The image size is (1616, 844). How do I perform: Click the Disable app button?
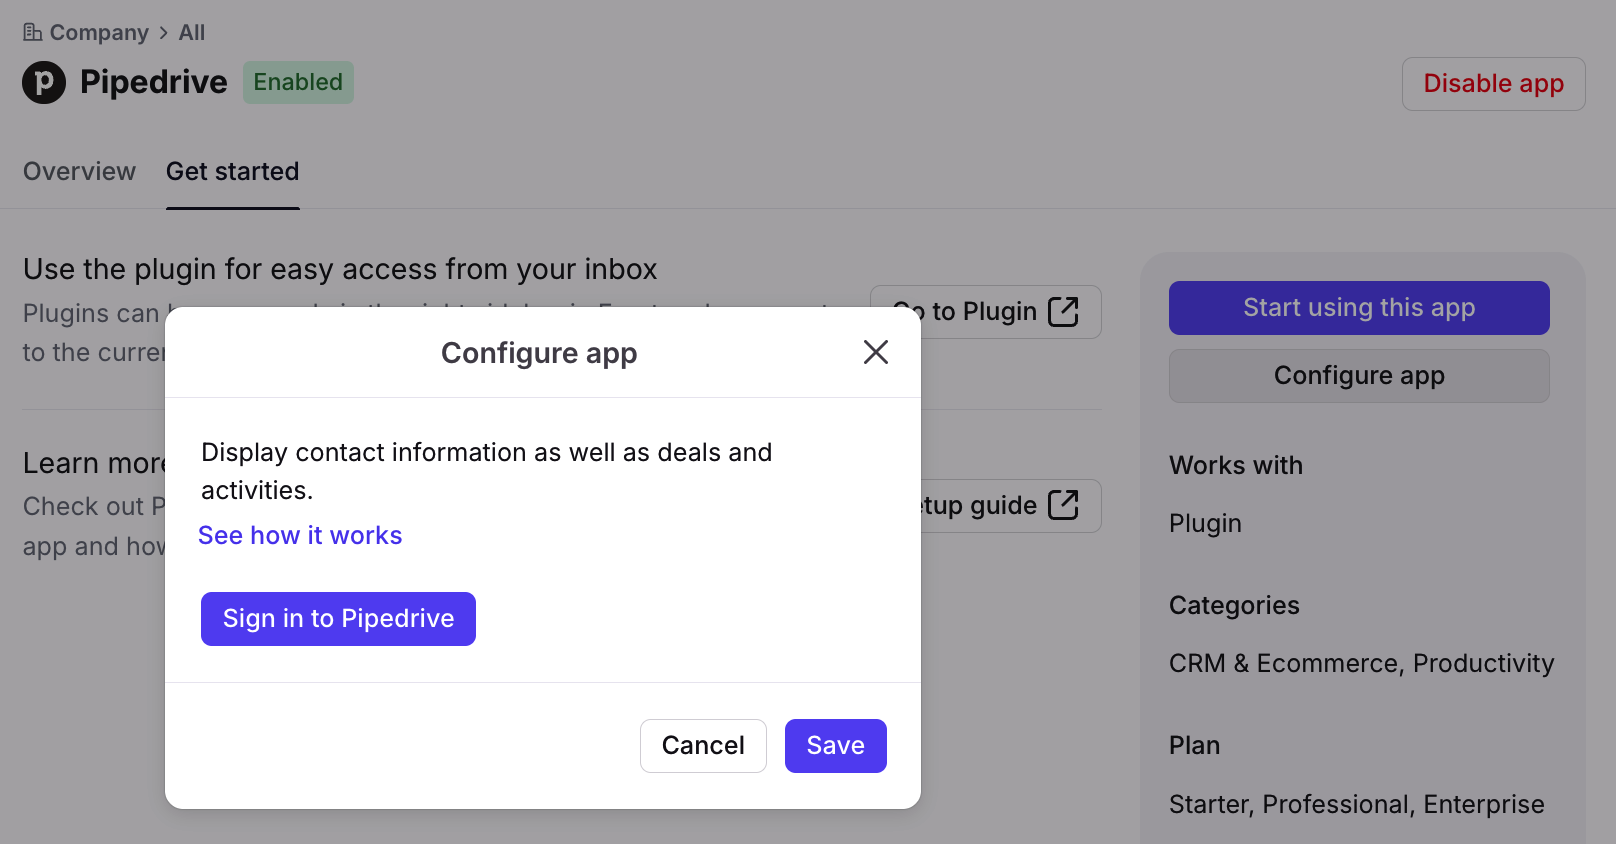pos(1493,84)
